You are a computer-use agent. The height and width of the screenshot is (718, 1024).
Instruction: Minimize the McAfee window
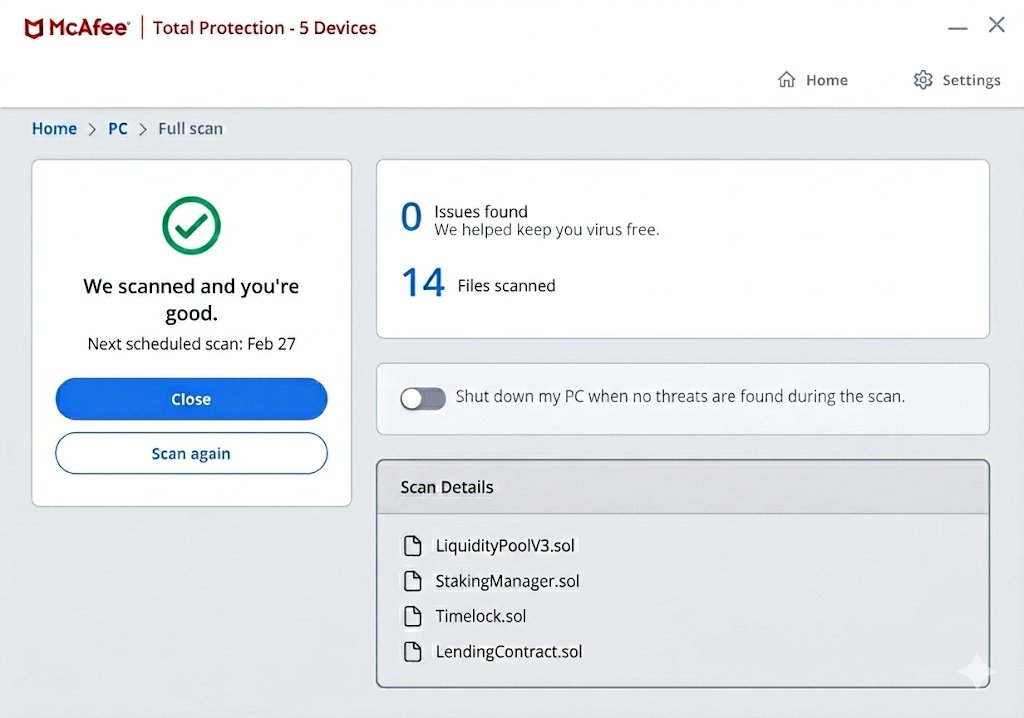pos(957,28)
